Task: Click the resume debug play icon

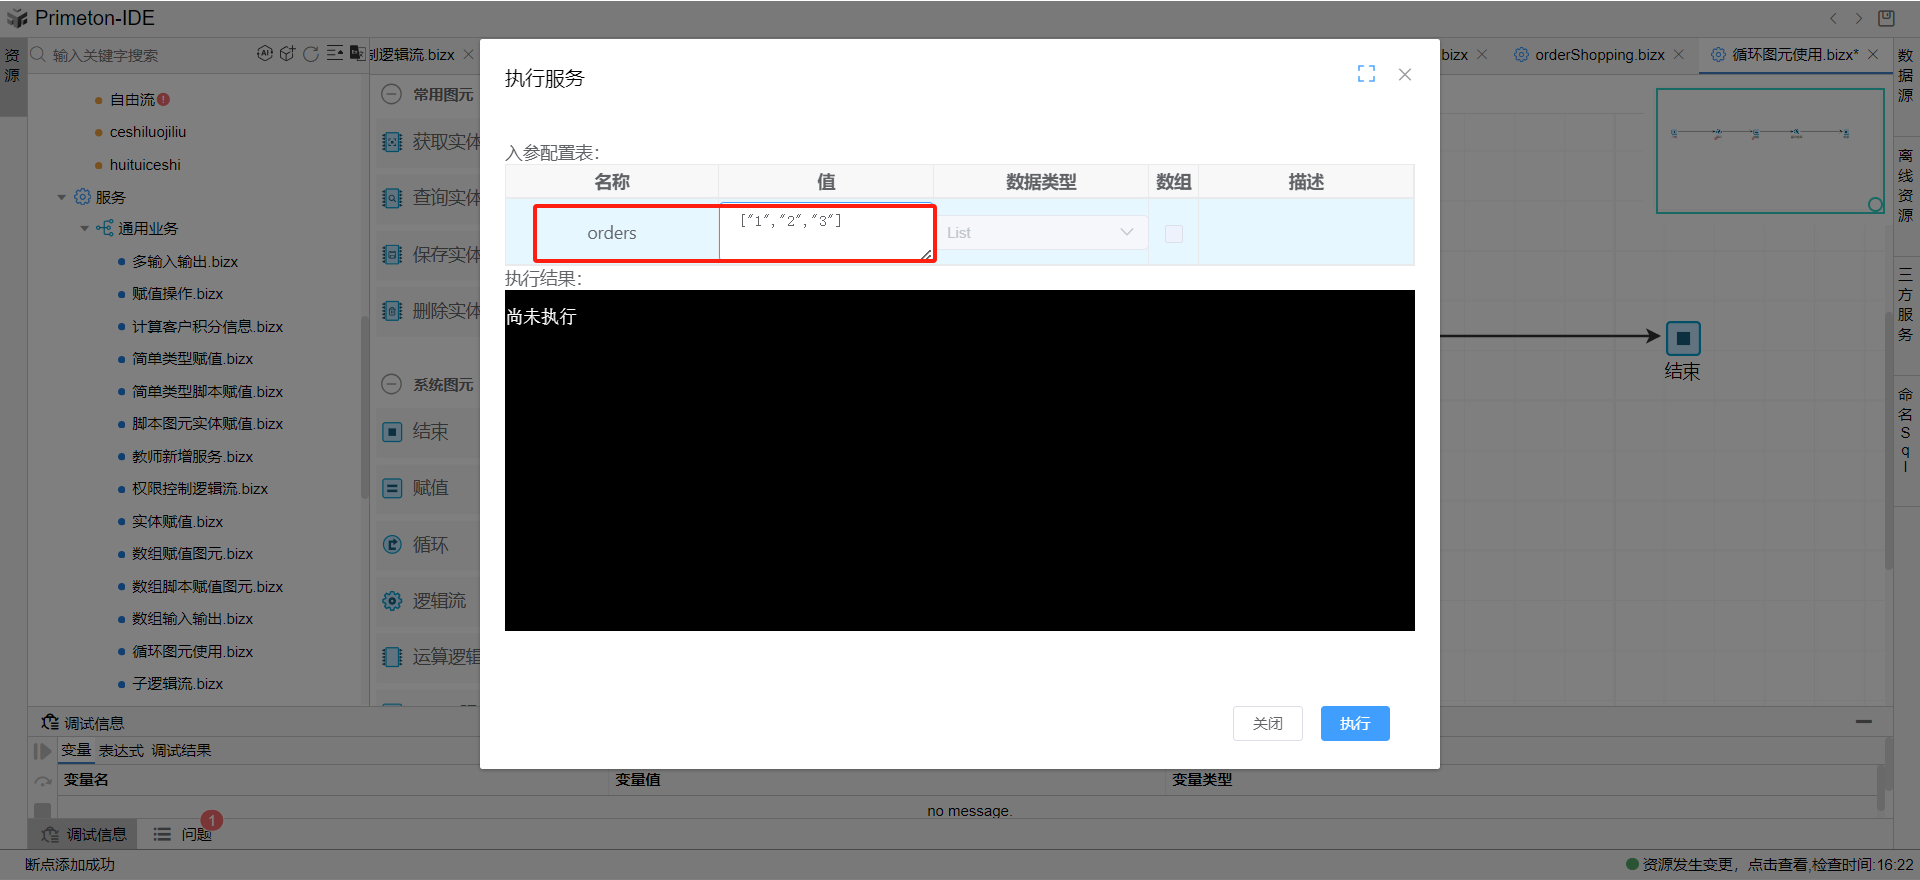Action: click(x=42, y=751)
